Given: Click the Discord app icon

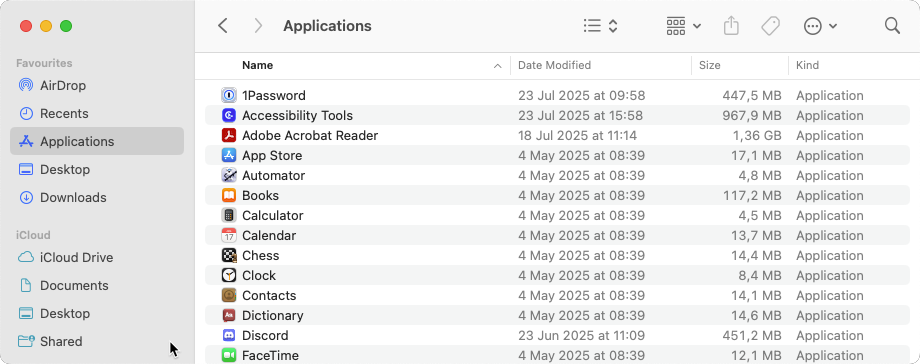Looking at the screenshot, I should pos(229,335).
